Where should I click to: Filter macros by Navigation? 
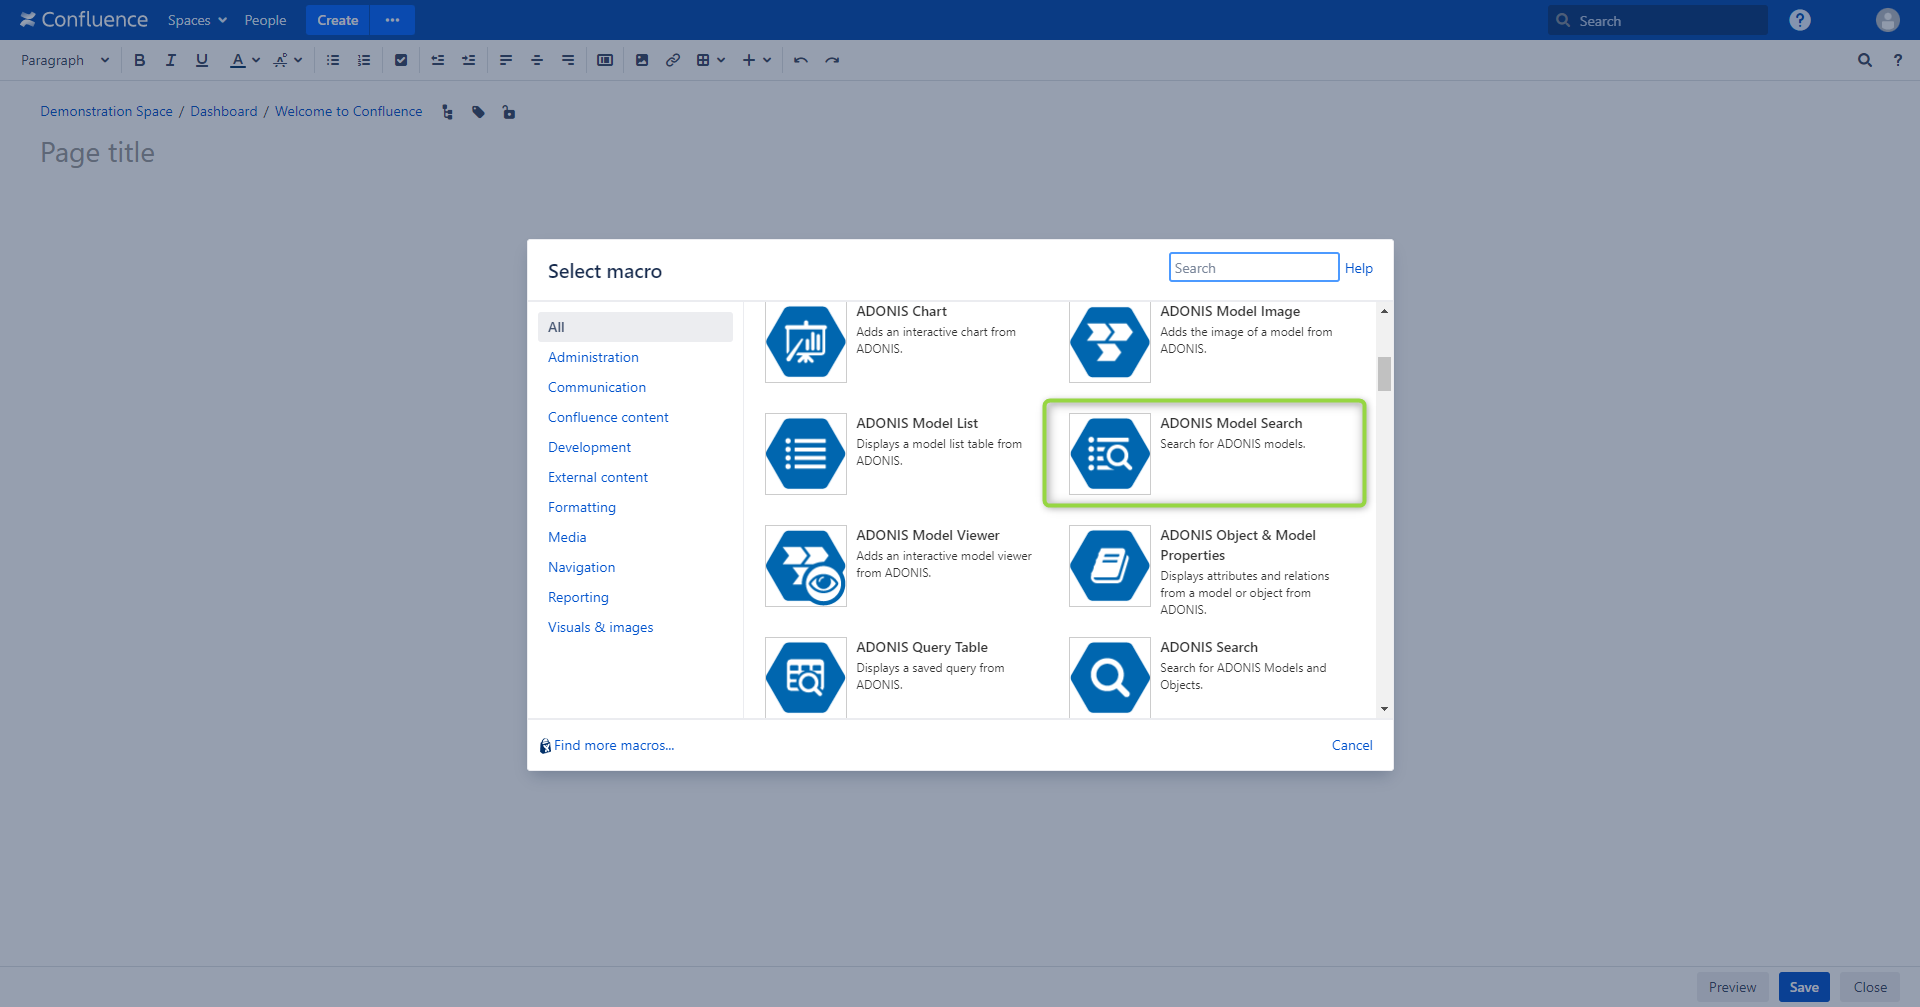tap(581, 567)
